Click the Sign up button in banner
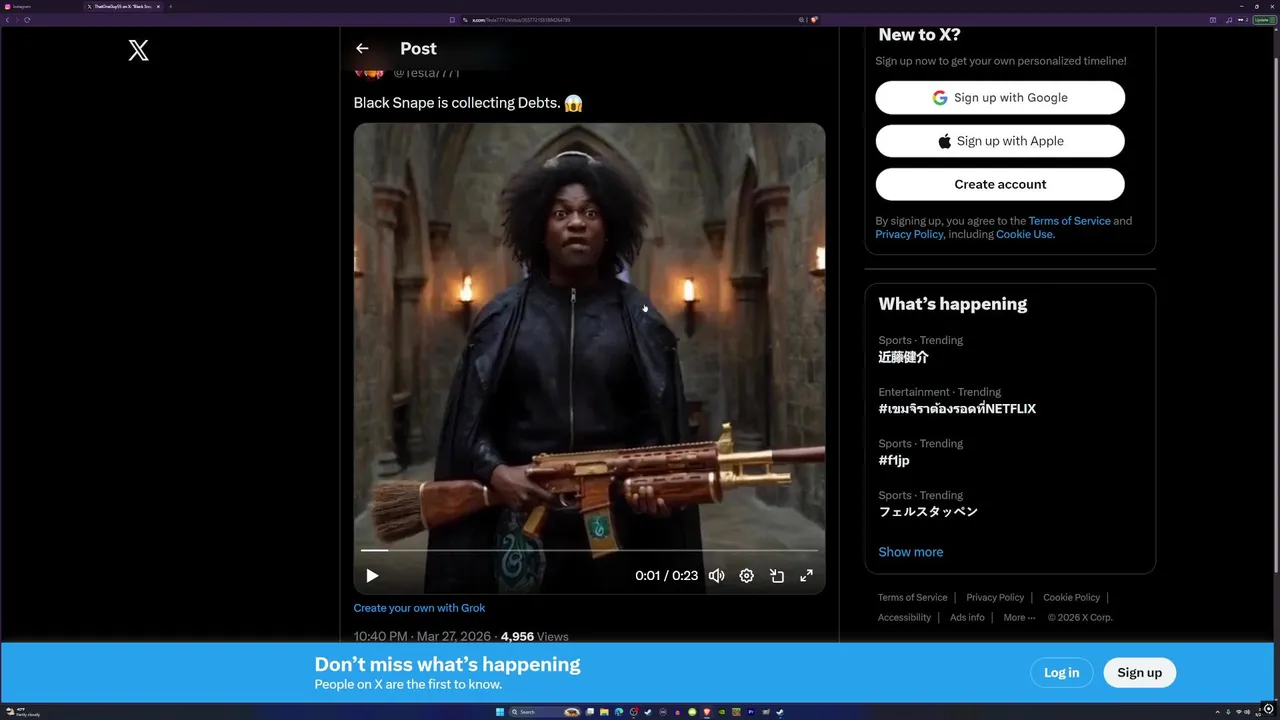 (x=1139, y=673)
